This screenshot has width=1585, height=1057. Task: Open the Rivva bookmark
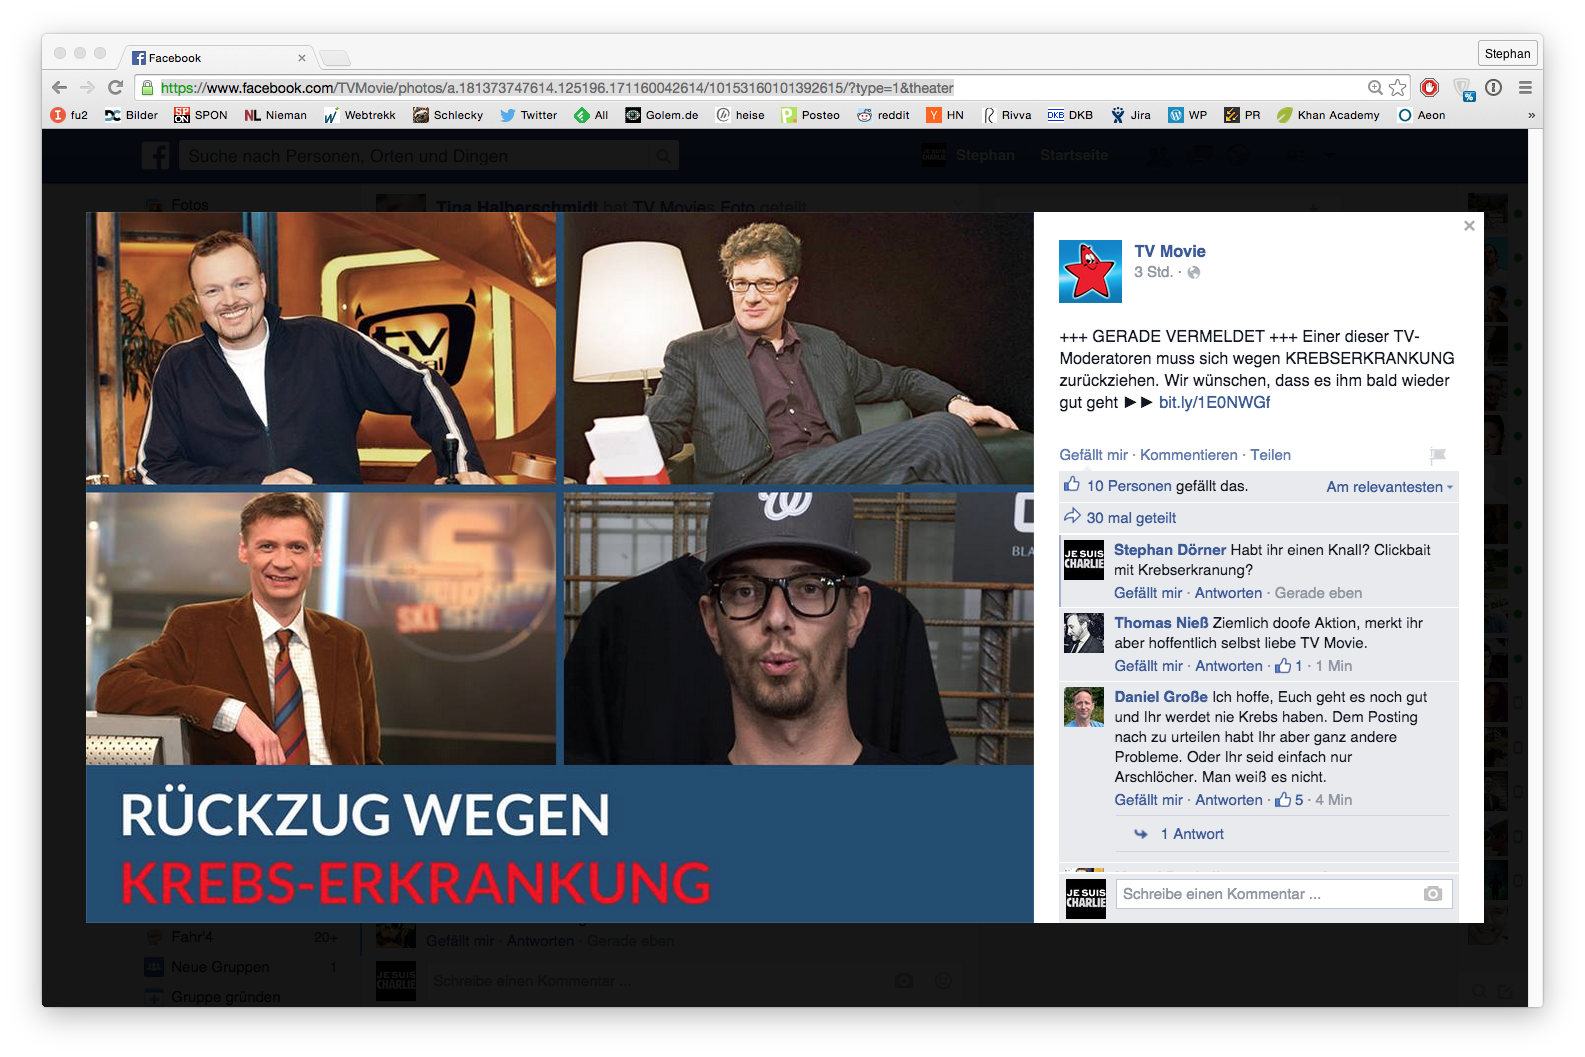(1006, 115)
